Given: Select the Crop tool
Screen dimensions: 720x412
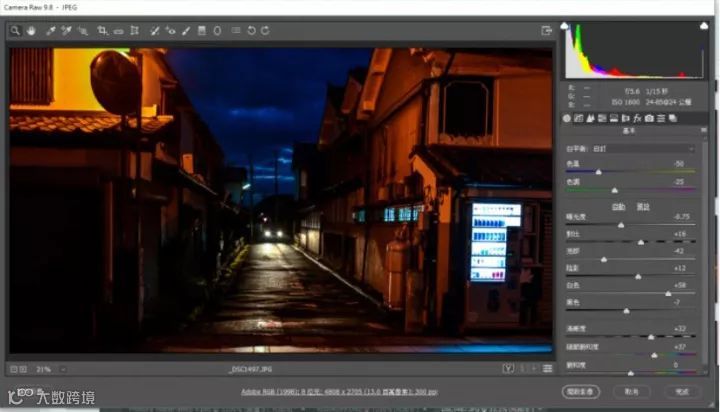Looking at the screenshot, I should (x=102, y=31).
